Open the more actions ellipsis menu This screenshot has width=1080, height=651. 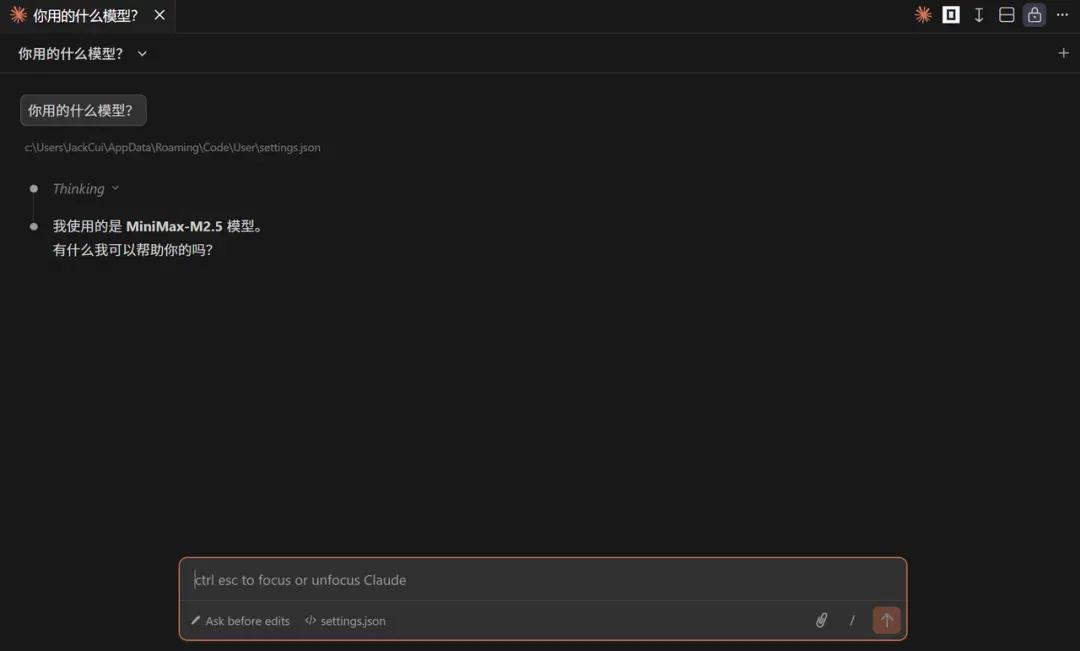pos(1062,14)
